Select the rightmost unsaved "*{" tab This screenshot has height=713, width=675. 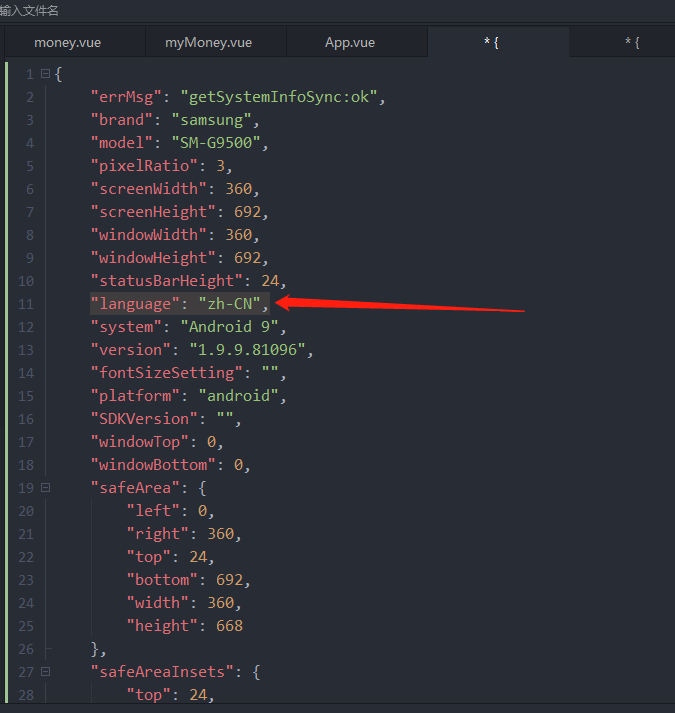click(631, 42)
